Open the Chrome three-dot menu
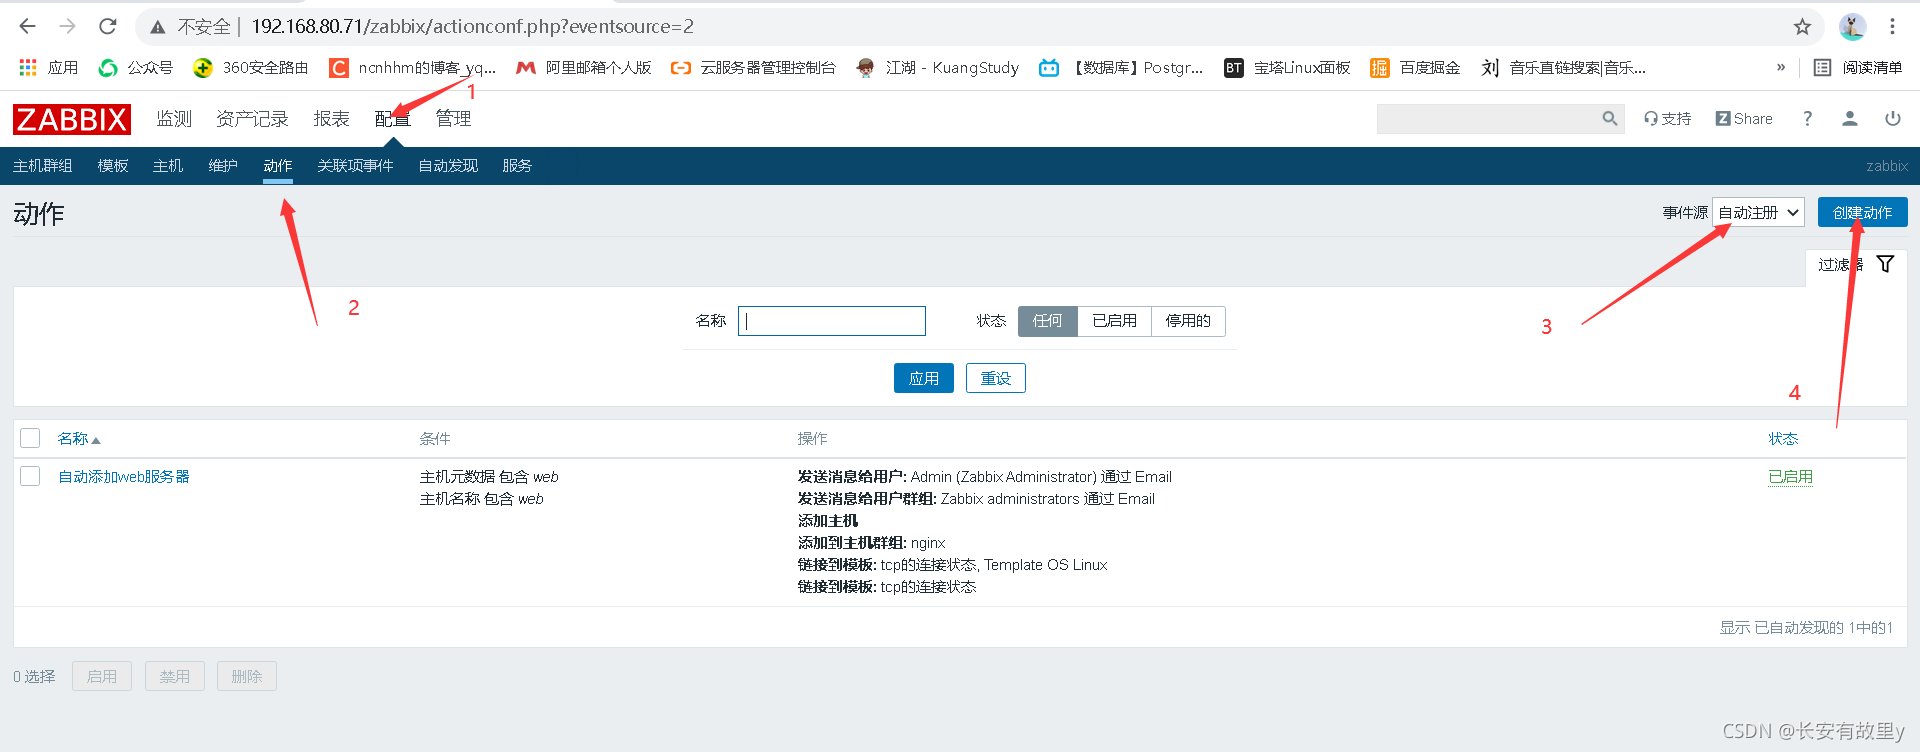The width and height of the screenshot is (1920, 752). pyautogui.click(x=1892, y=27)
